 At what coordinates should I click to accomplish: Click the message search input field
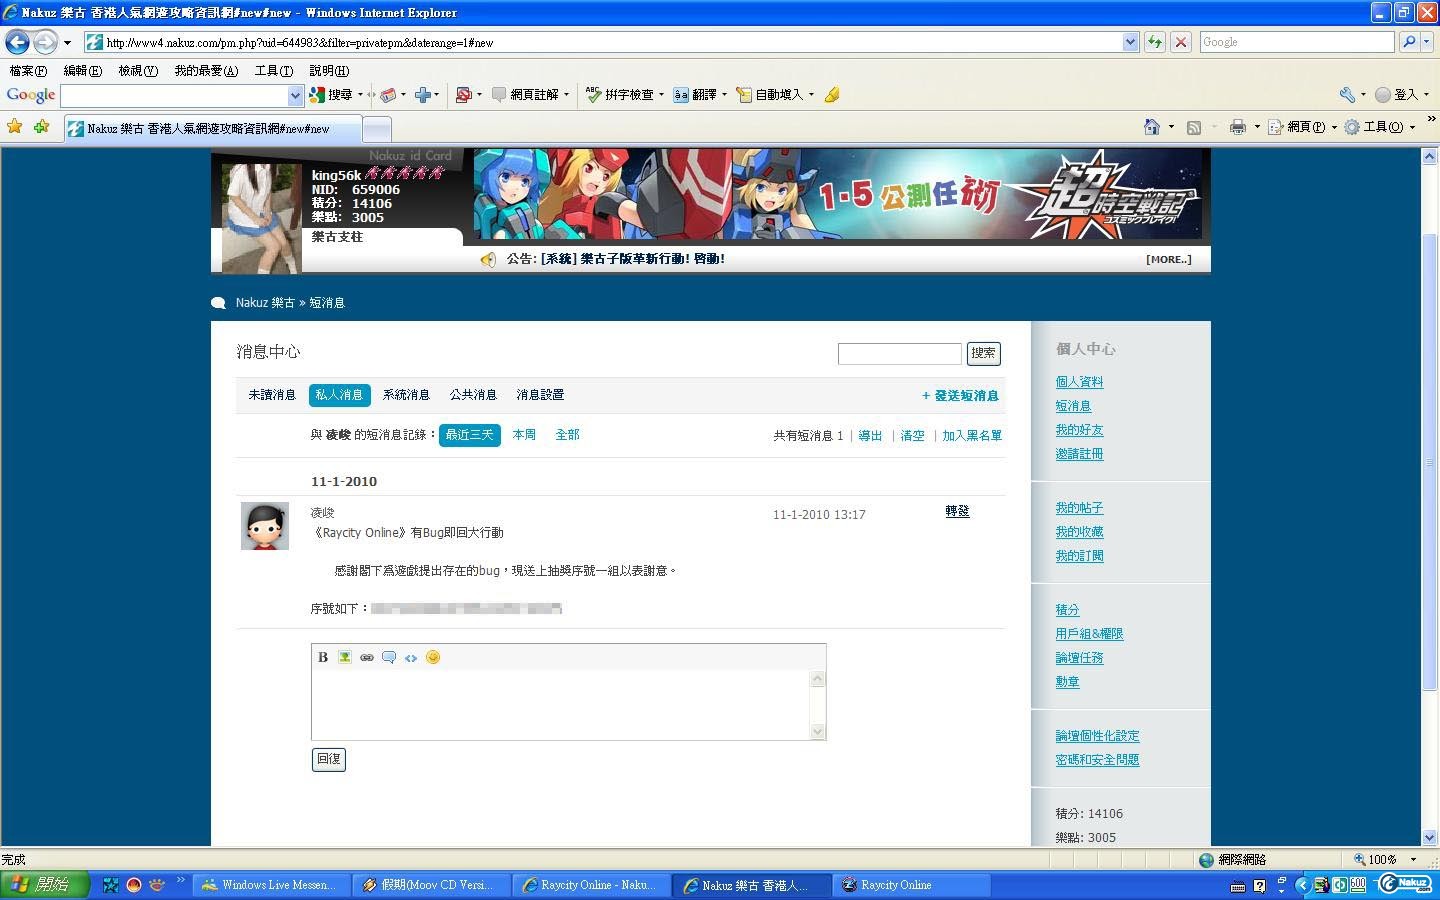point(899,353)
